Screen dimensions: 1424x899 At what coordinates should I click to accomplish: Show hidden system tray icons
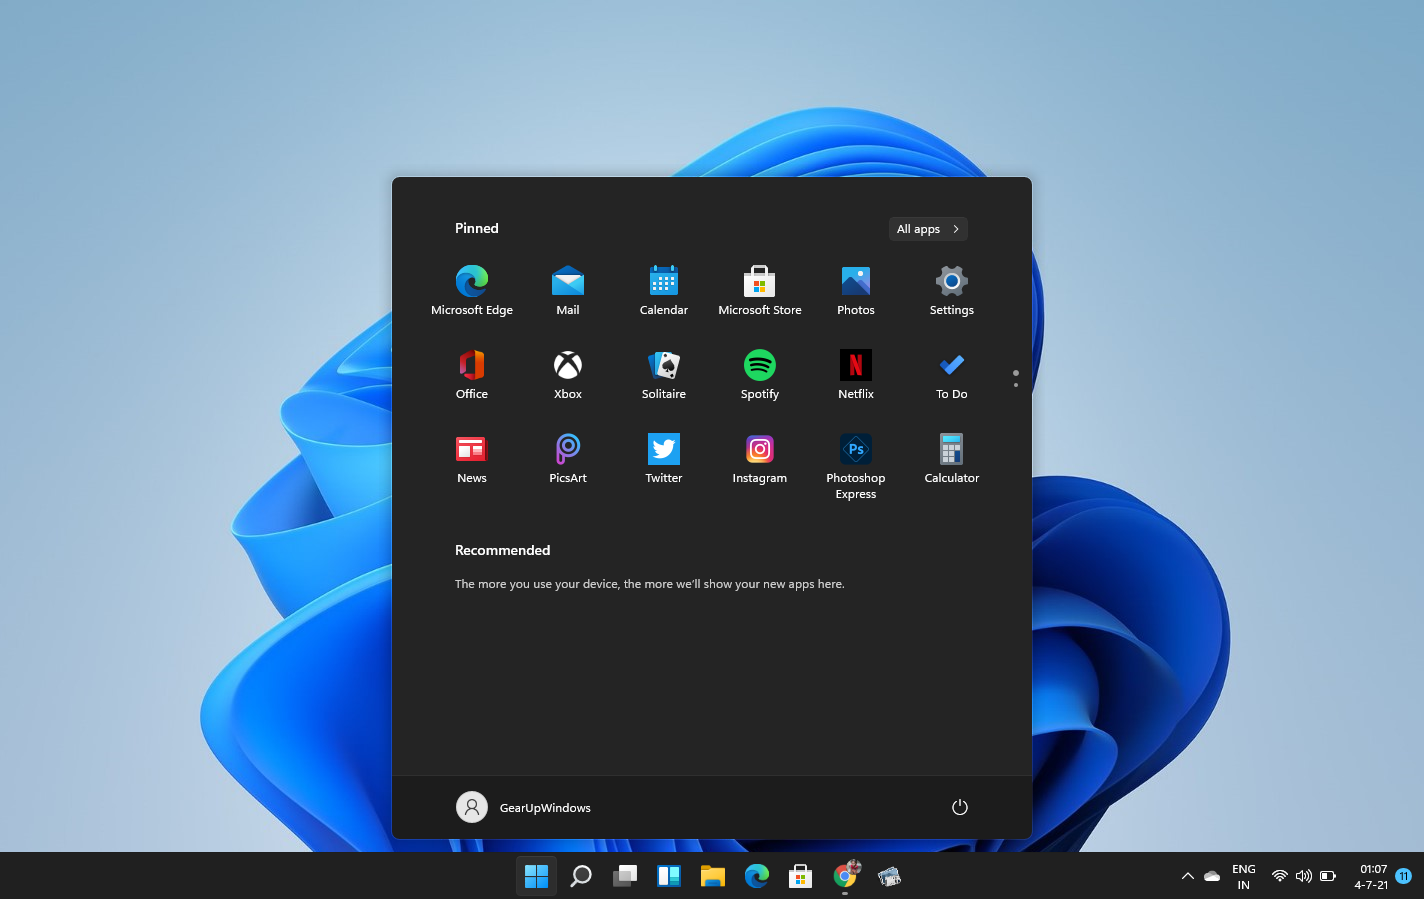click(x=1188, y=876)
